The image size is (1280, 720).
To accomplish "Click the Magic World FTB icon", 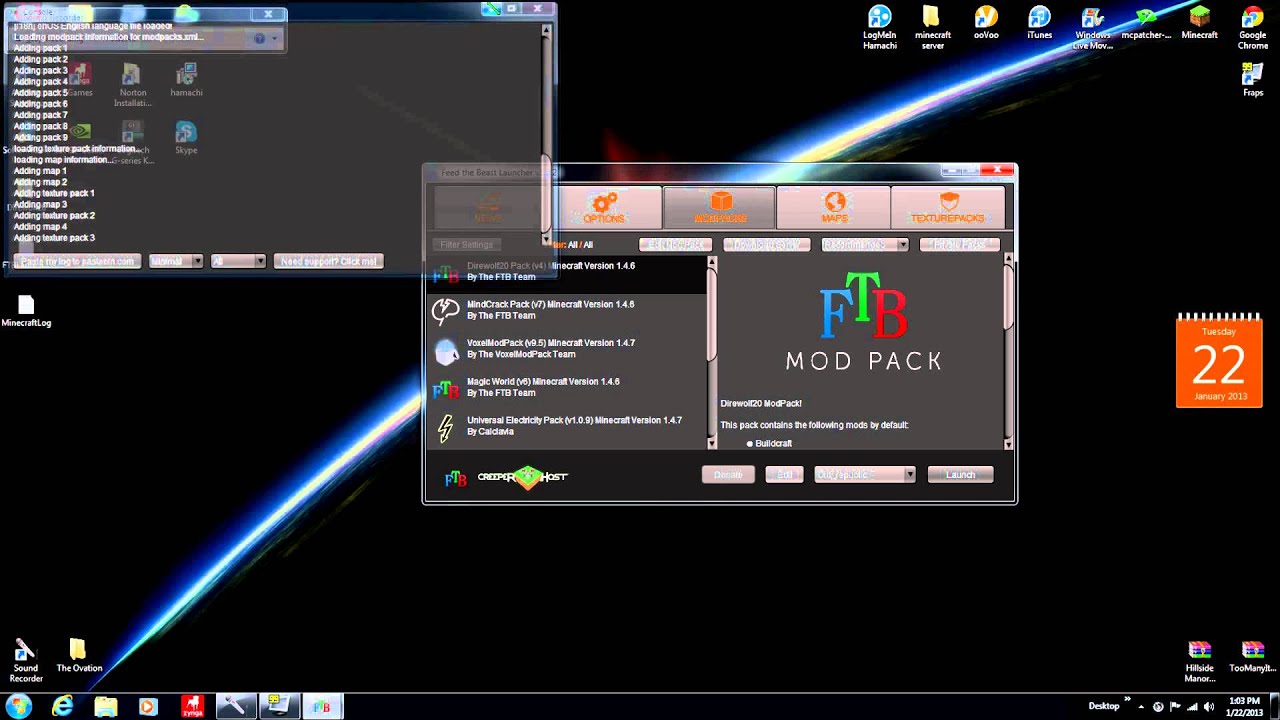I will click(x=446, y=389).
